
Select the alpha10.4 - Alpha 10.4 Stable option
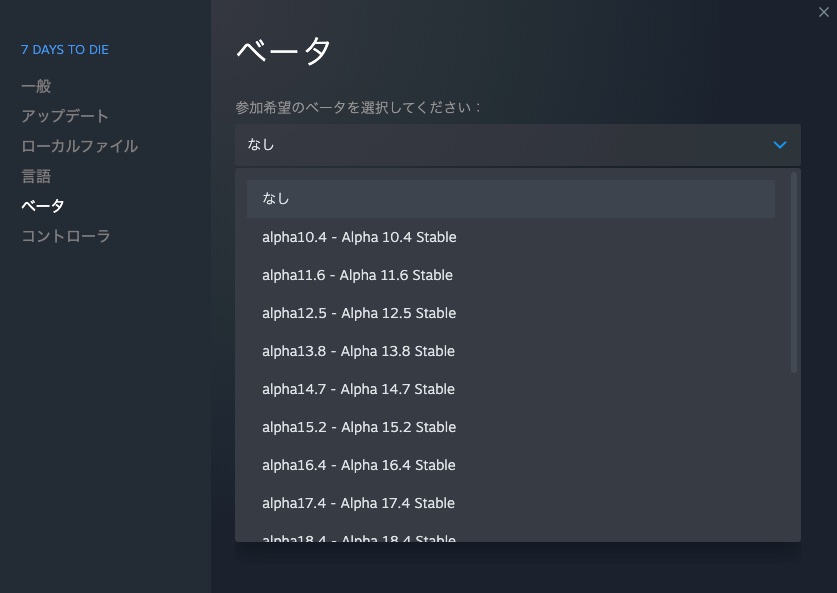click(x=358, y=237)
